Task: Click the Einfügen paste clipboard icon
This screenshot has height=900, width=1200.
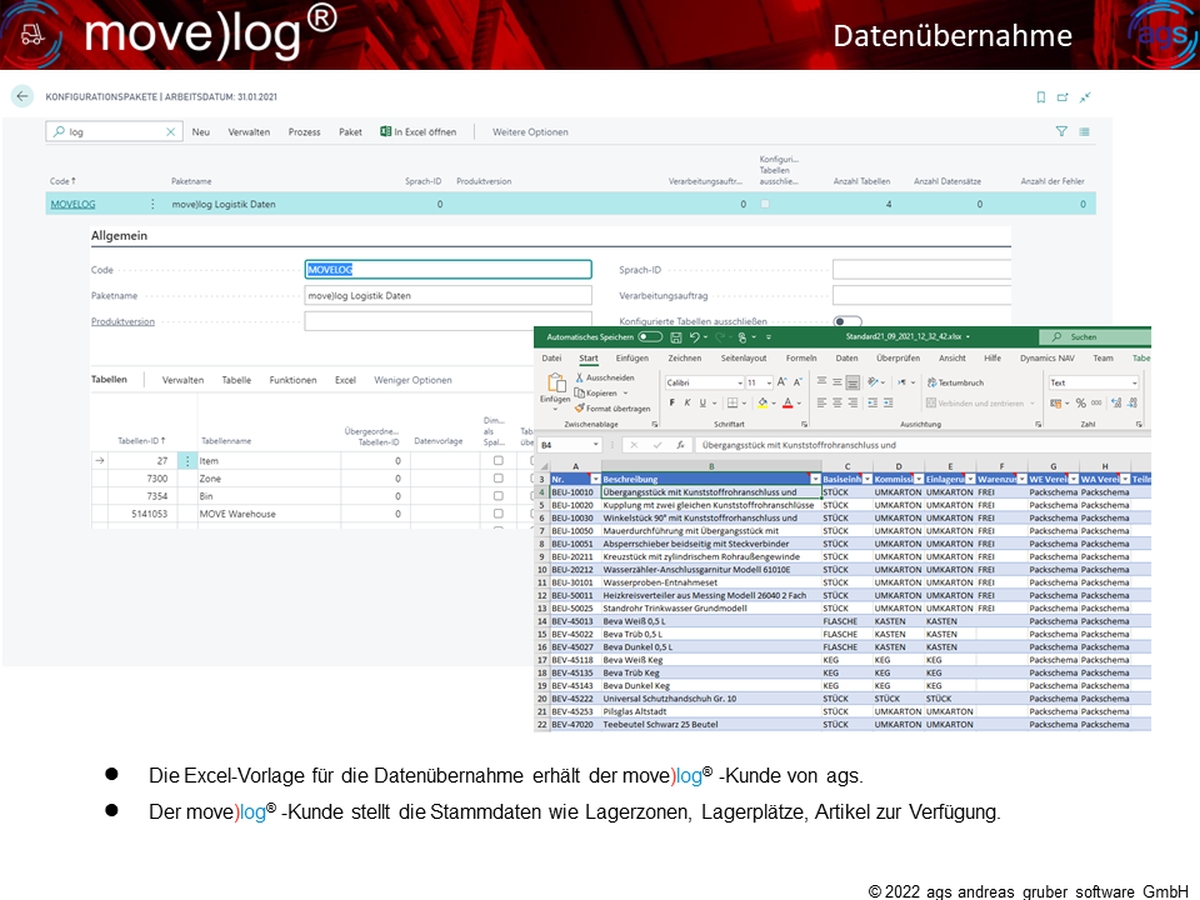Action: pyautogui.click(x=555, y=384)
